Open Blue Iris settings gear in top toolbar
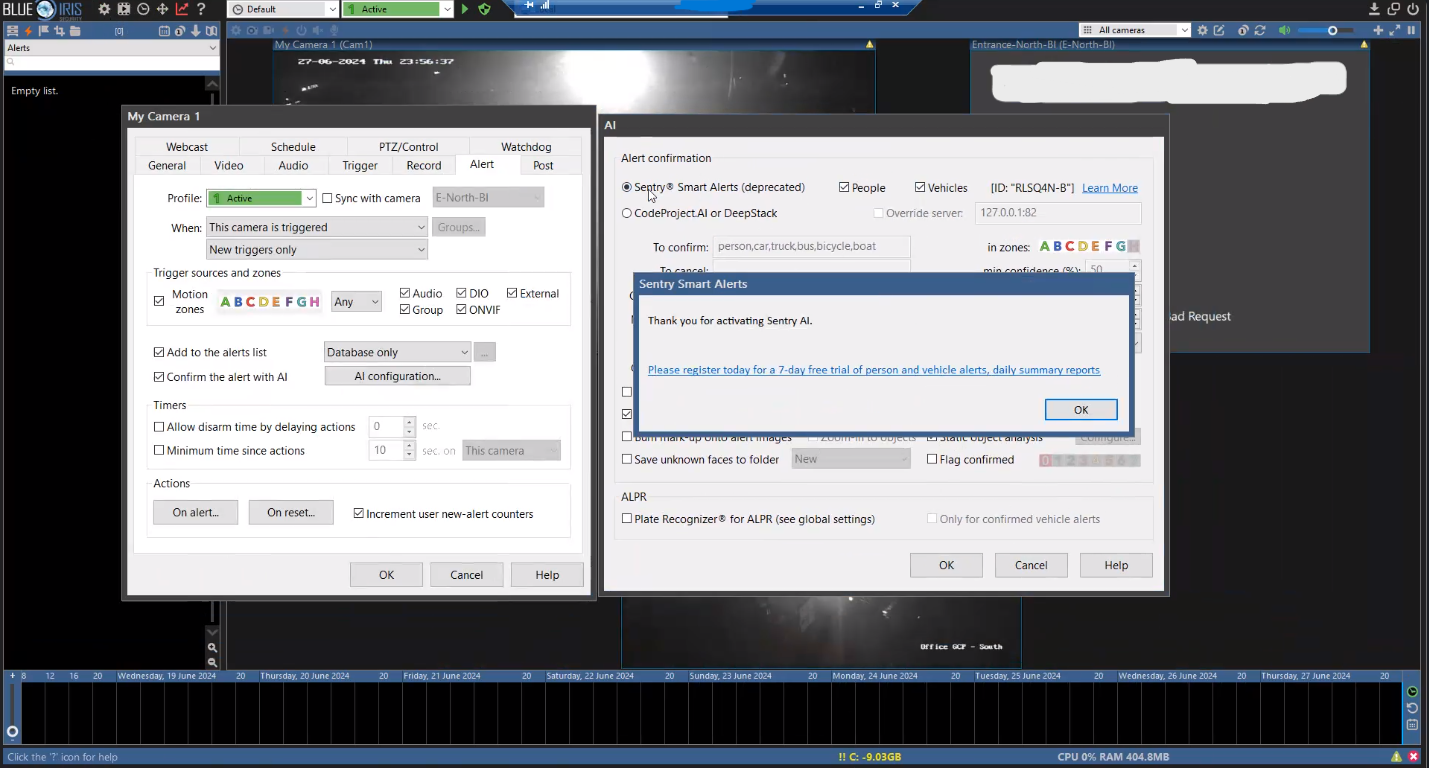The width and height of the screenshot is (1429, 768). point(104,9)
